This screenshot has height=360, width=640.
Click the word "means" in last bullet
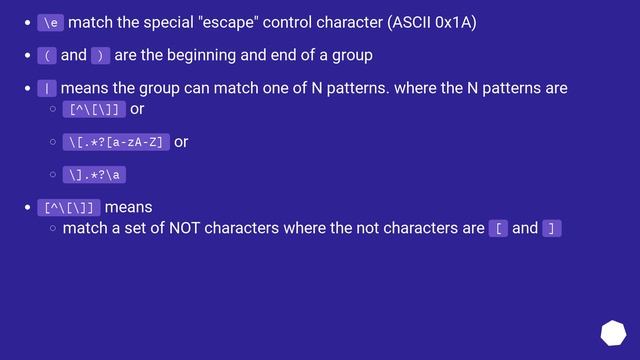(x=129, y=207)
